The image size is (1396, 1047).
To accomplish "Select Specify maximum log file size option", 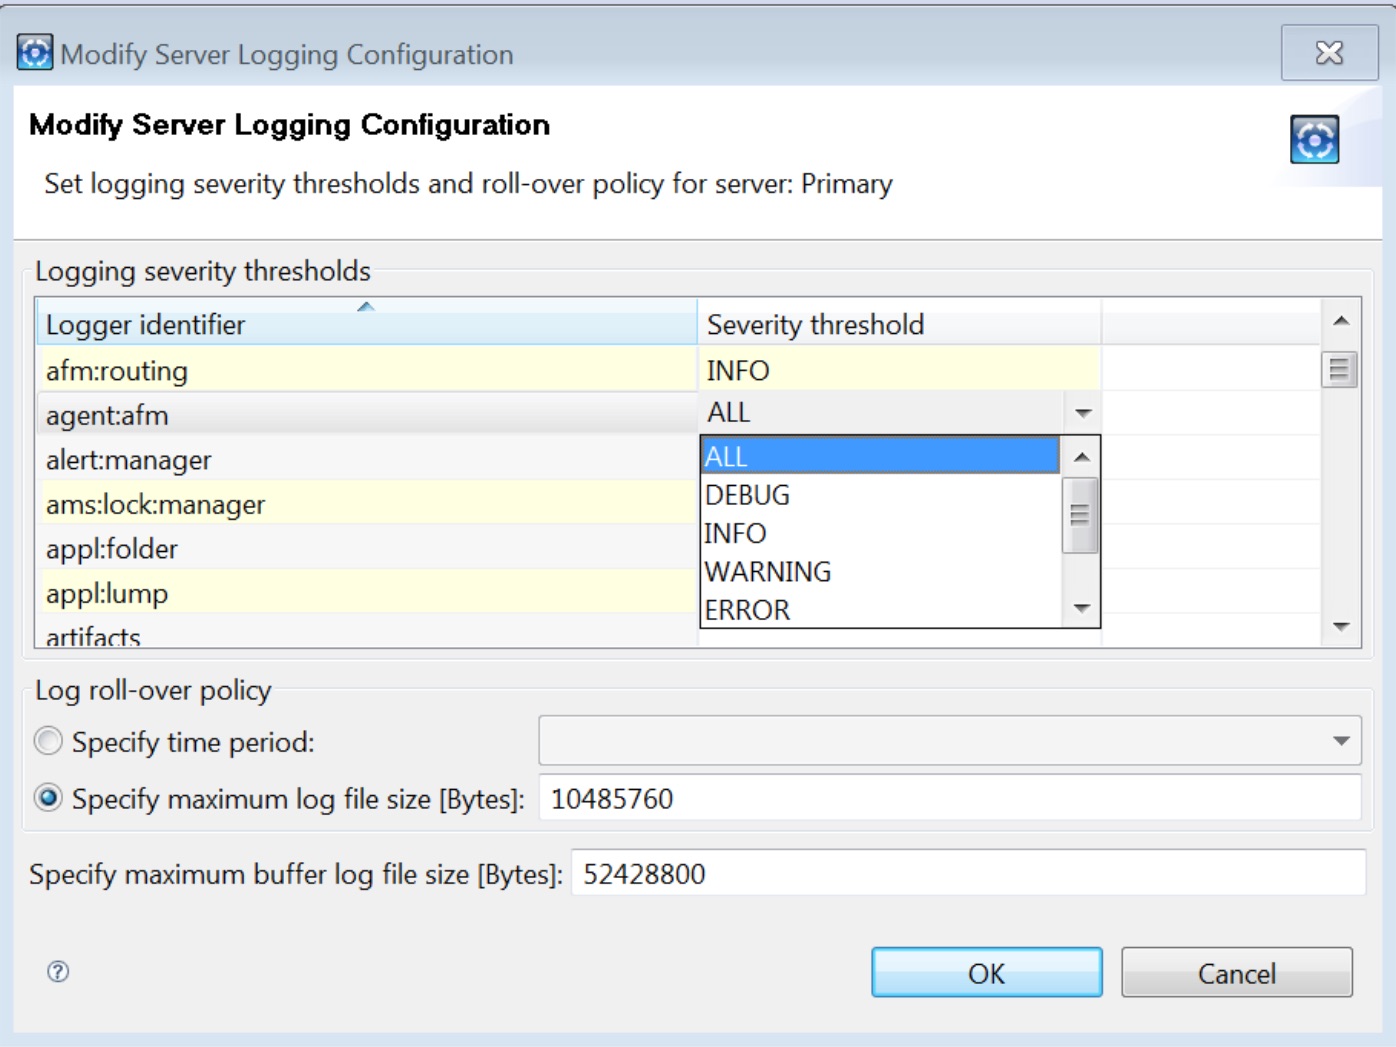I will click(x=48, y=798).
